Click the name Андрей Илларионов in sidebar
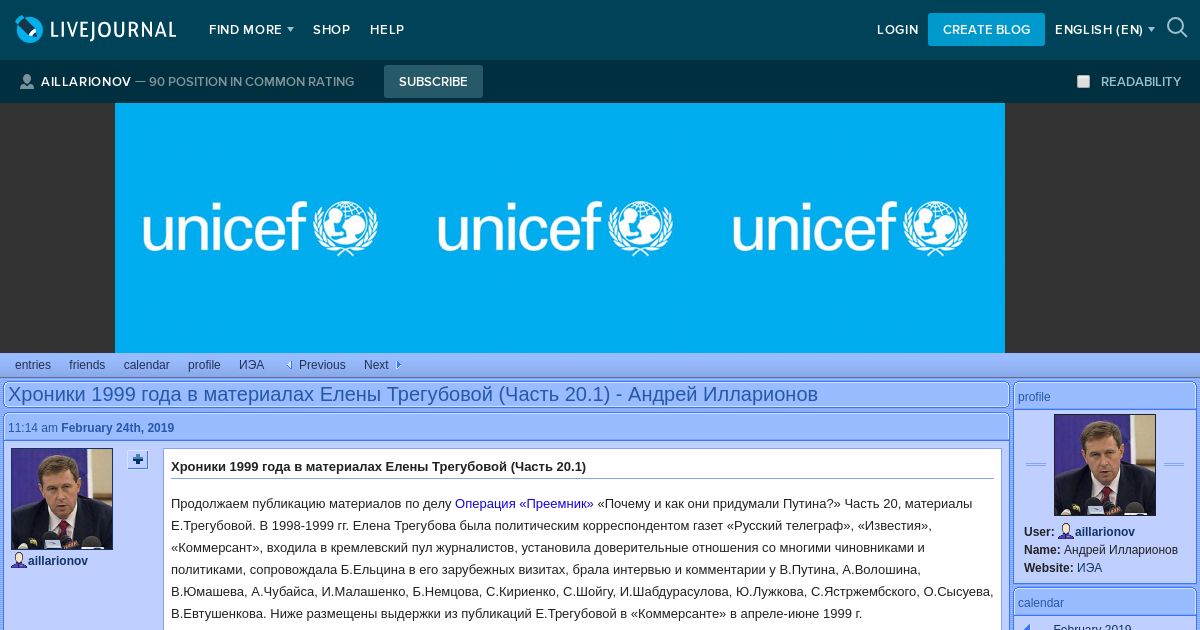Screen dimensions: 1200x630 [1121, 550]
